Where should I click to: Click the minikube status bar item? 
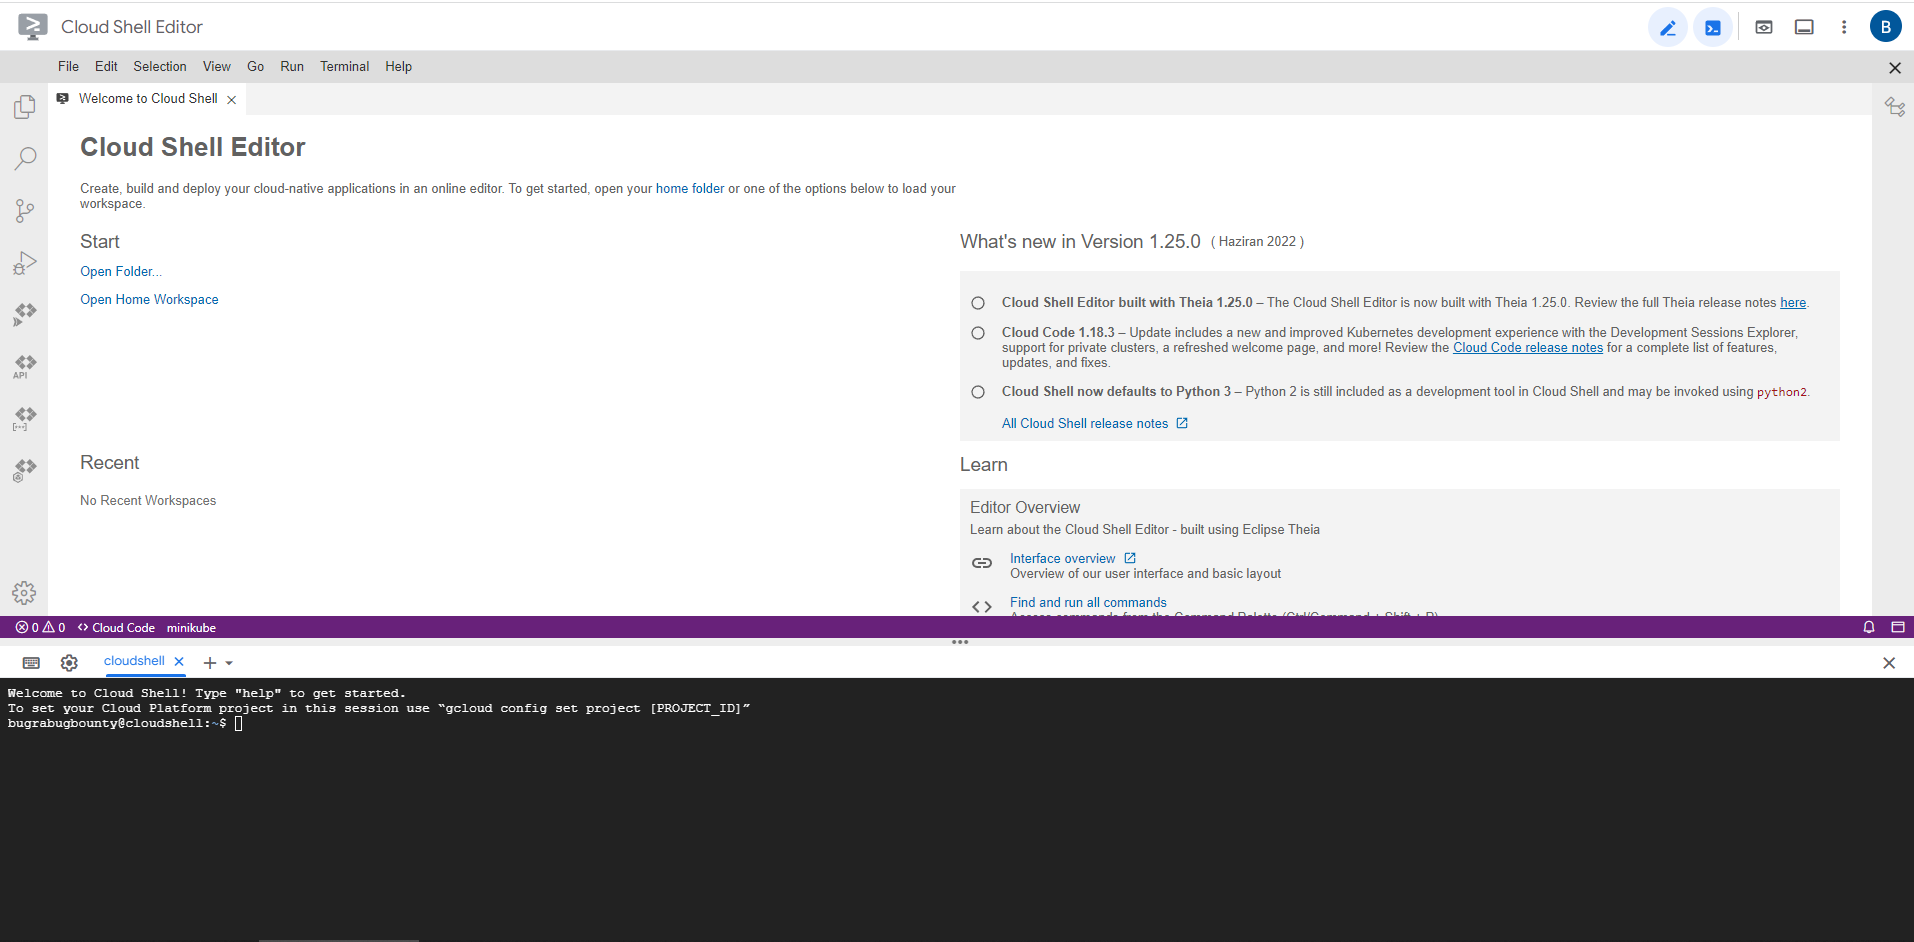191,628
